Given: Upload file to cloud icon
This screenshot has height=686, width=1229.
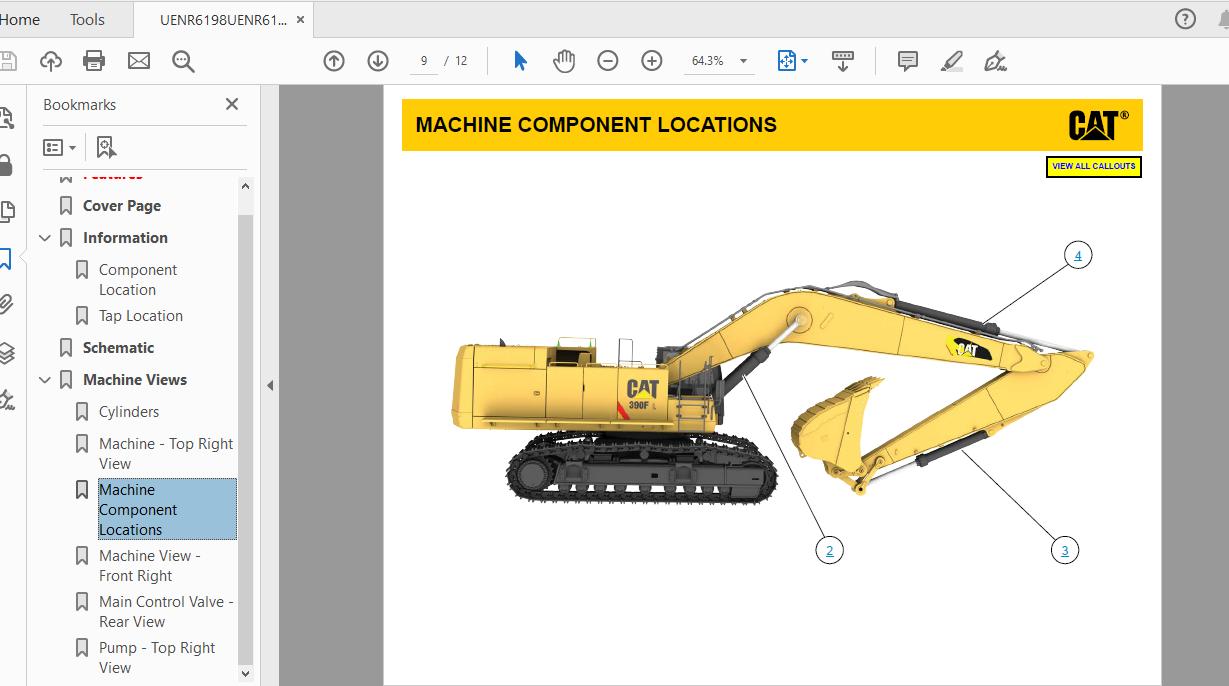Looking at the screenshot, I should pyautogui.click(x=51, y=61).
